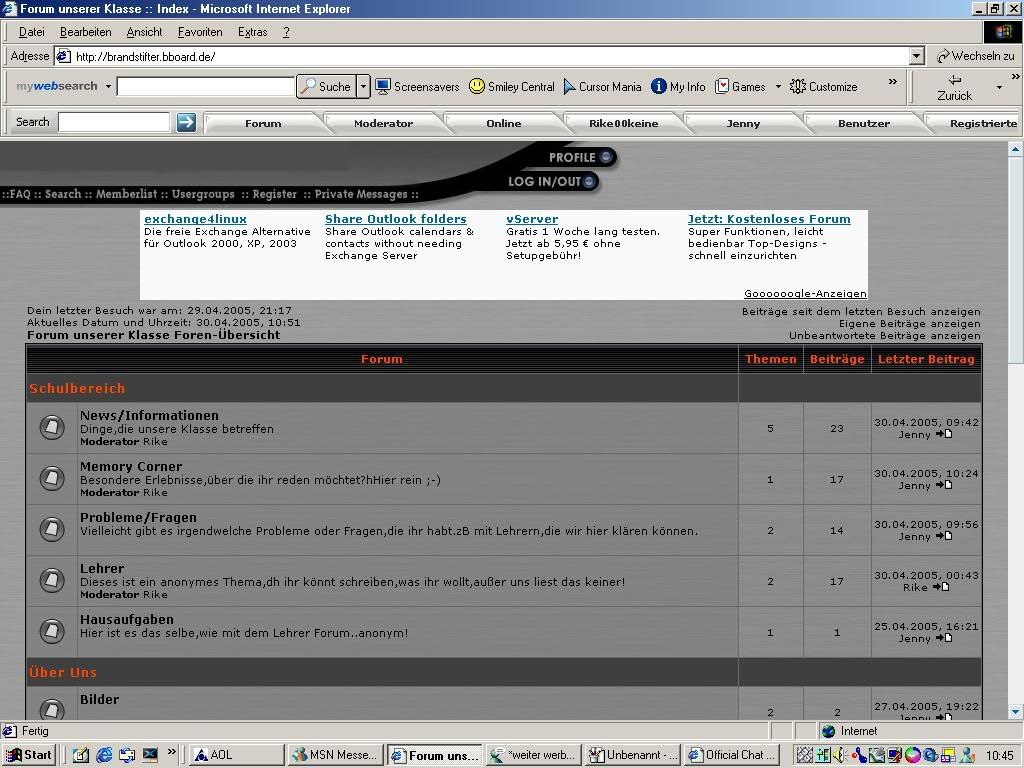Open Unbeantwortete Beiträge anzeigen link
Image resolution: width=1024 pixels, height=768 pixels.
pyautogui.click(x=884, y=336)
